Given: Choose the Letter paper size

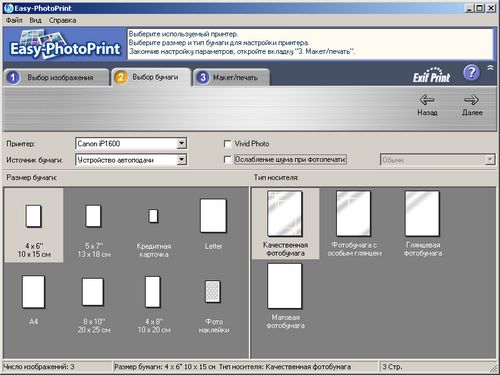Looking at the screenshot, I should pos(213,225).
